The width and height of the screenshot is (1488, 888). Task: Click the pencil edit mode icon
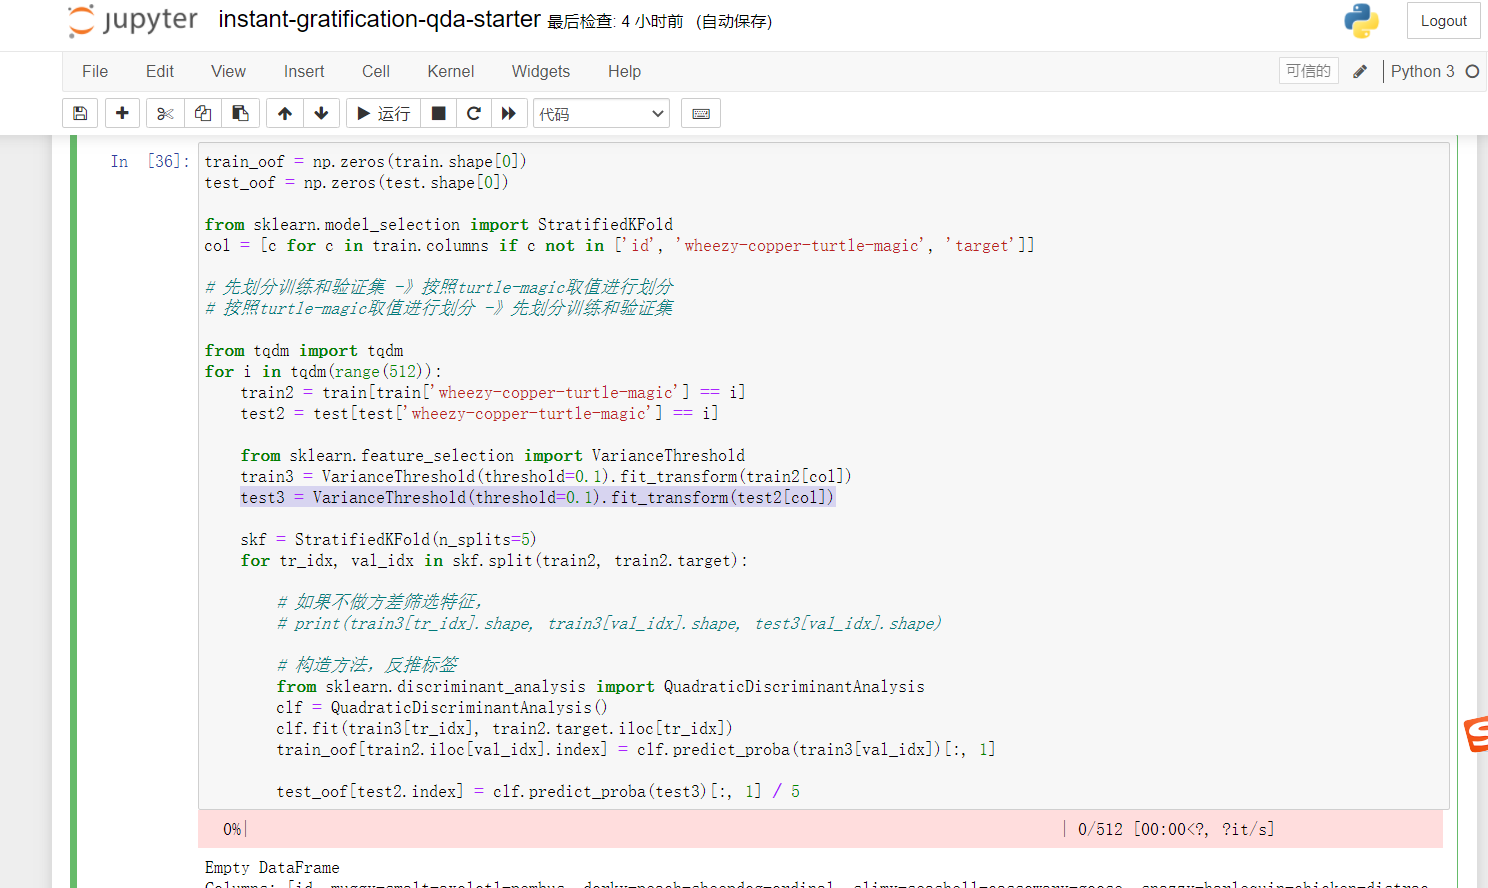pos(1360,71)
